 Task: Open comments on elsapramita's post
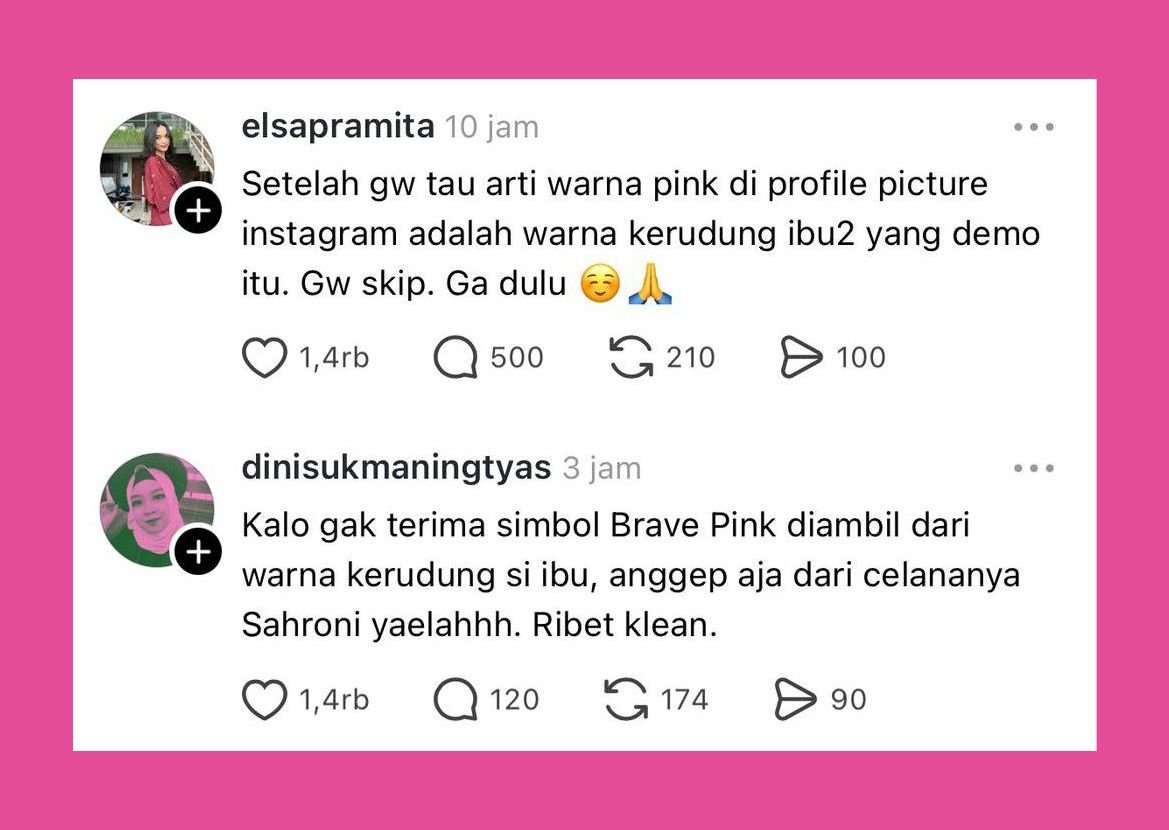(x=456, y=357)
